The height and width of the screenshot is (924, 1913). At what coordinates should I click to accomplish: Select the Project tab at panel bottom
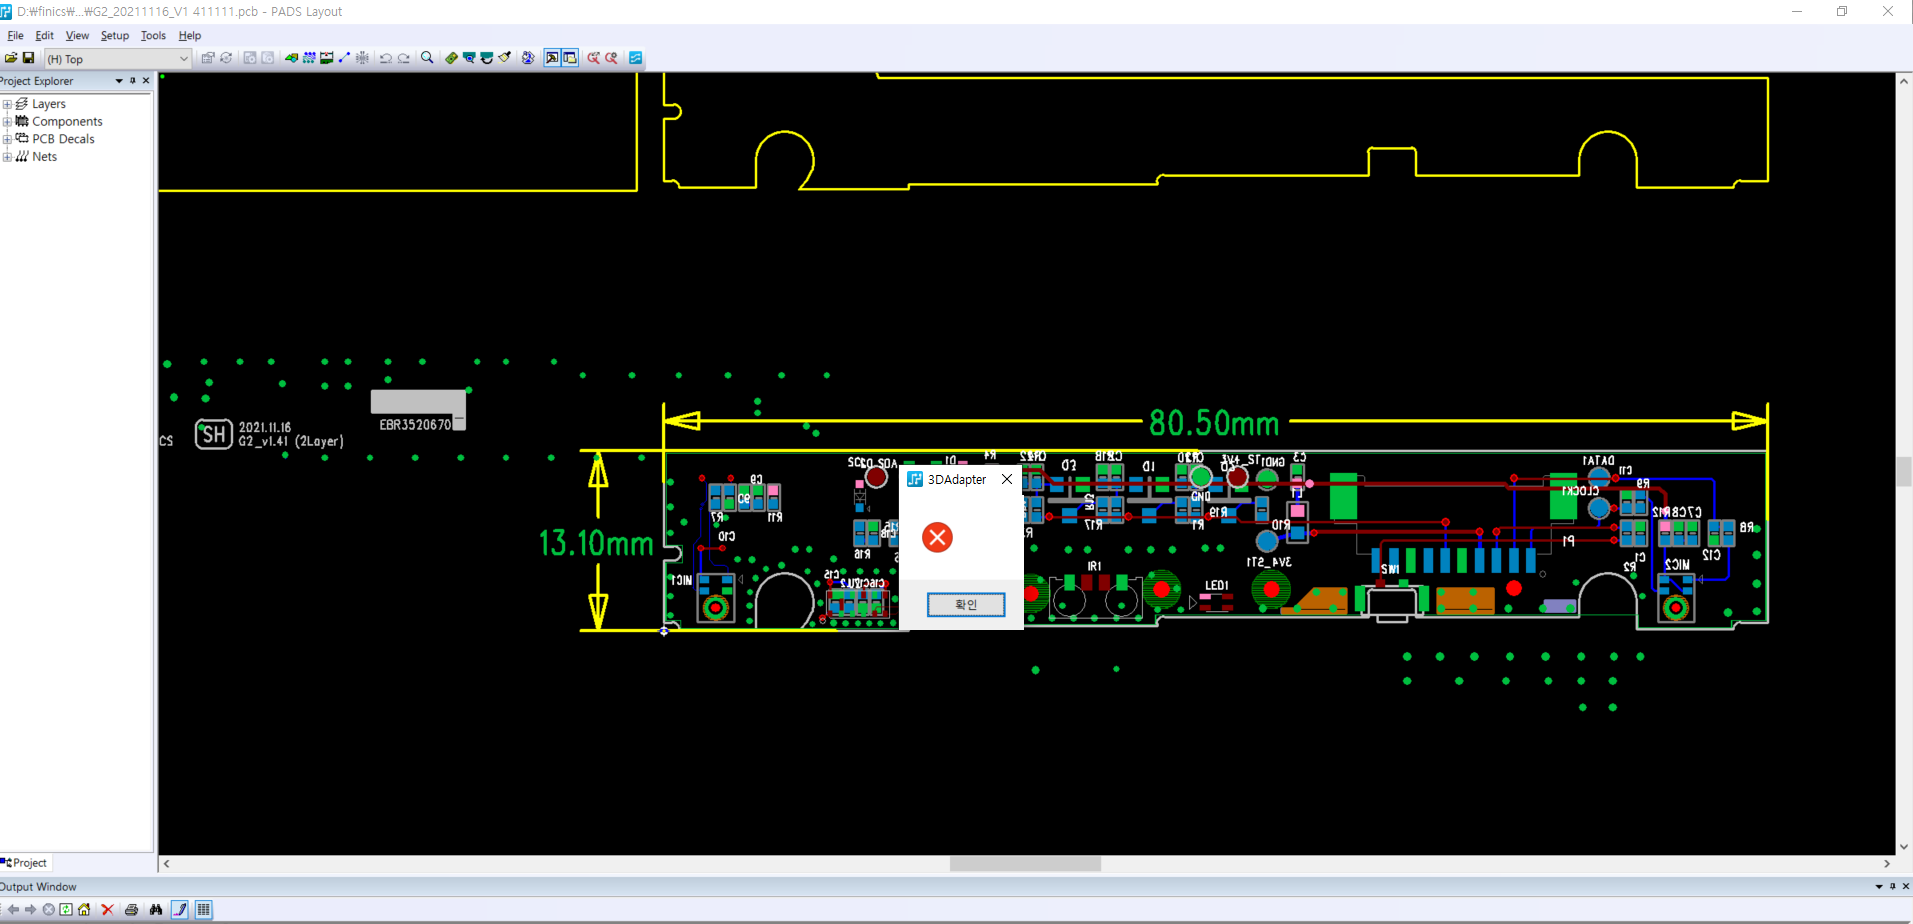tap(26, 863)
